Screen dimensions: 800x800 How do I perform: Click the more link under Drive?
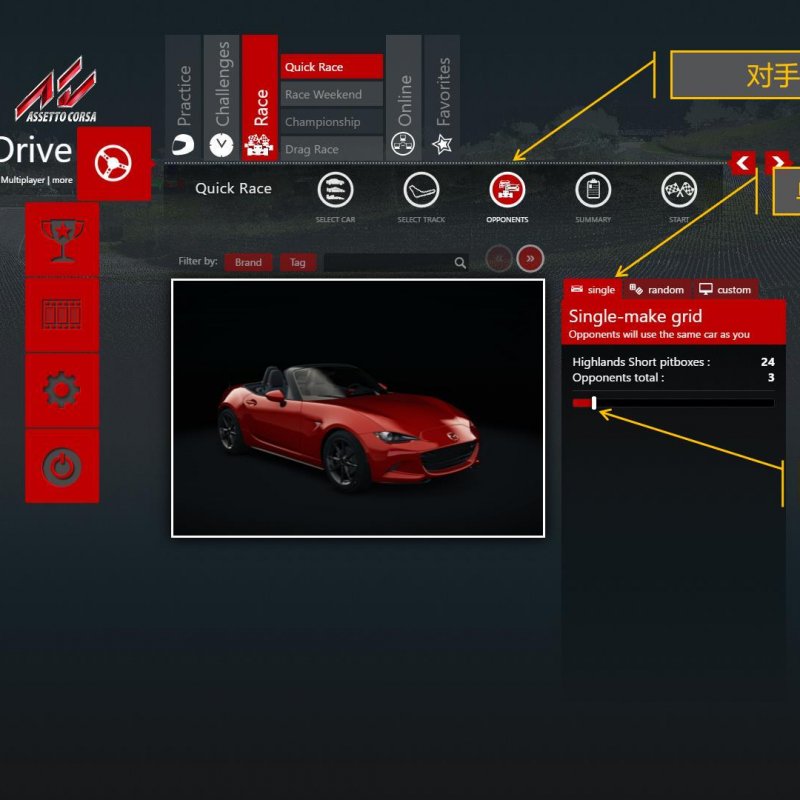(62, 180)
